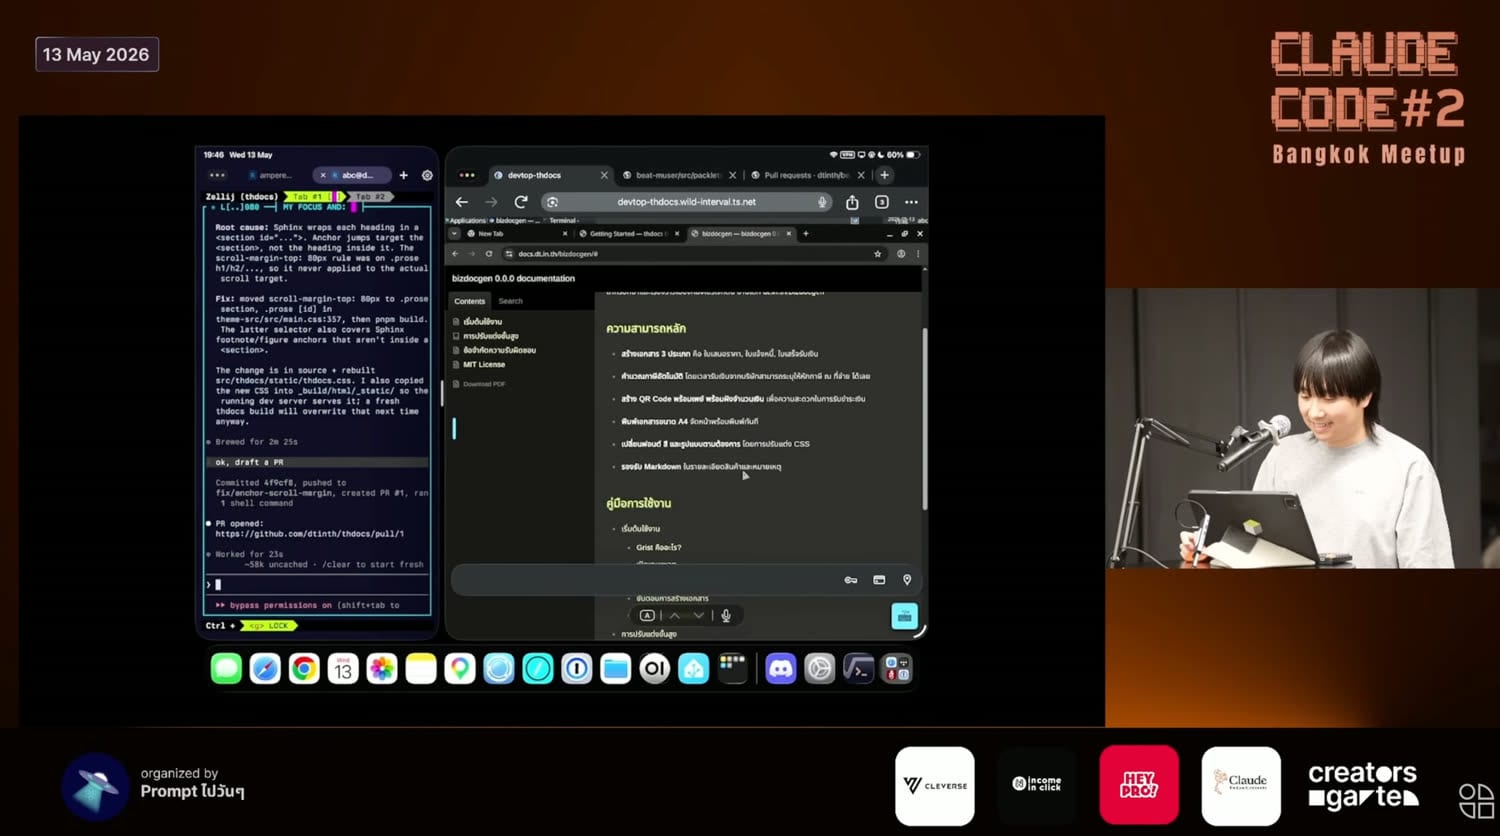Open Google Maps pin icon in dock
The height and width of the screenshot is (836, 1500).
click(x=460, y=668)
